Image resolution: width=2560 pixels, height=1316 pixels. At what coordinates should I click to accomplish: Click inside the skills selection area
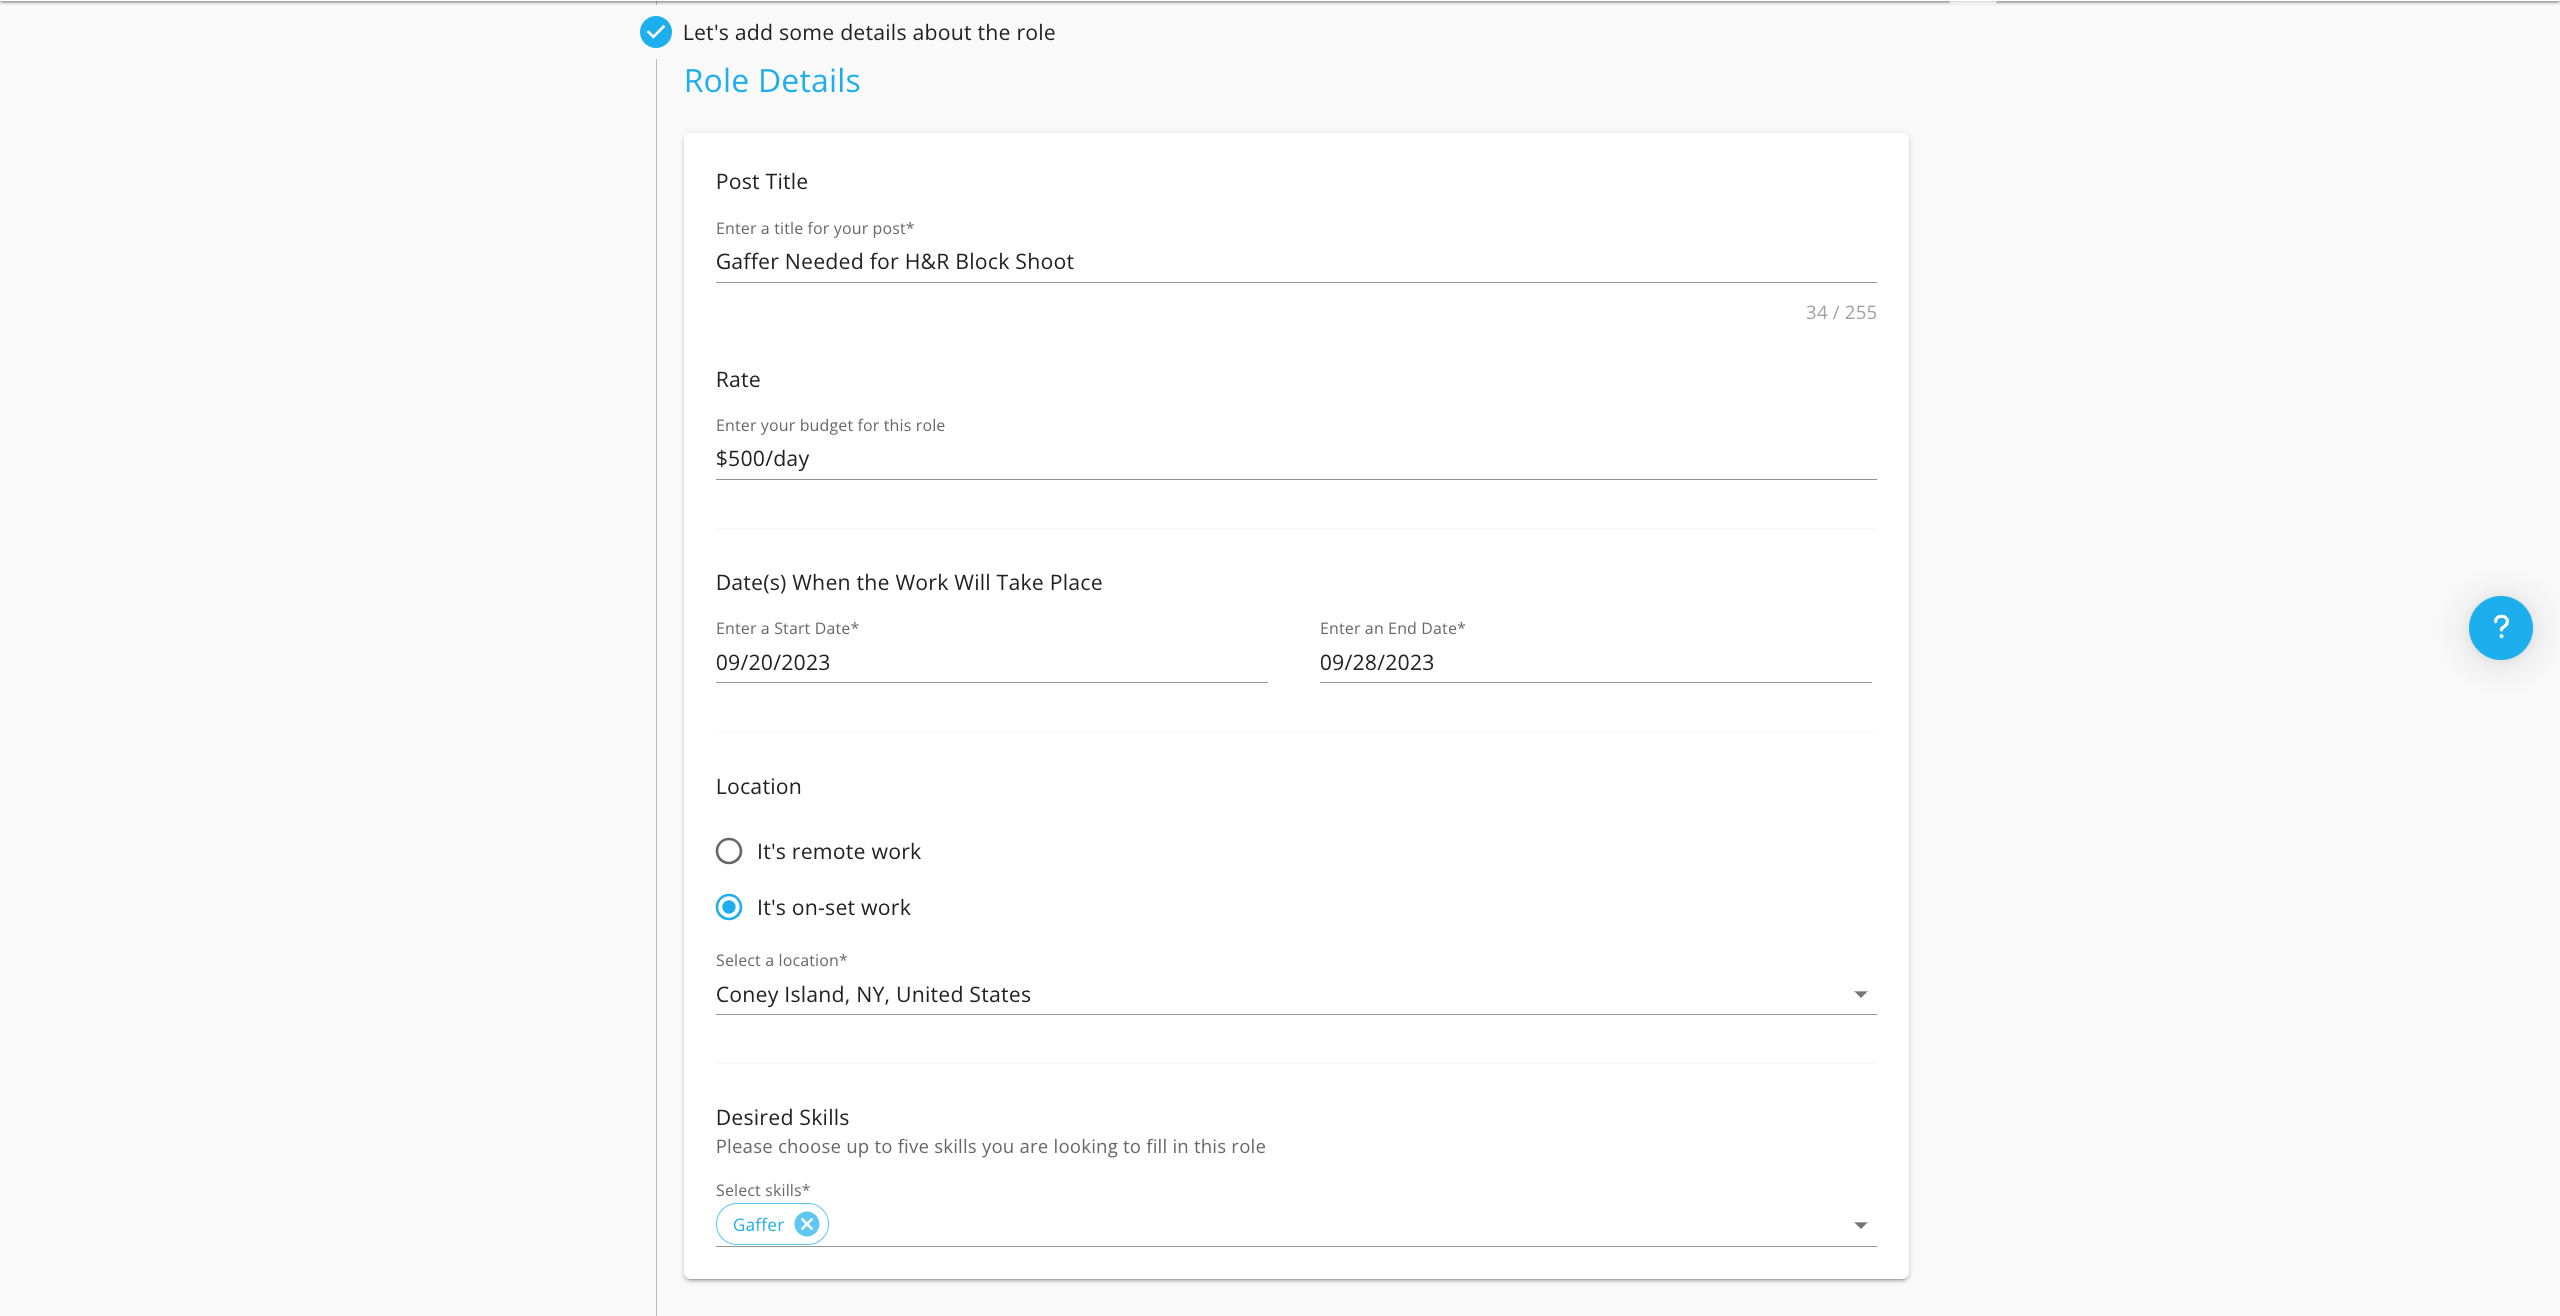(1300, 1225)
